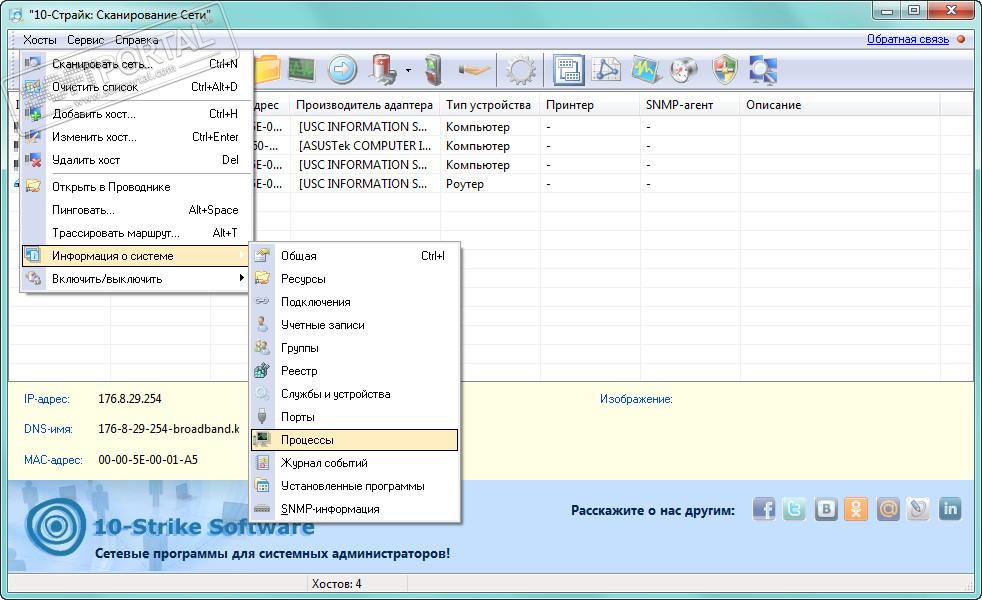
Task: Choose Очистить список menu entry
Action: point(137,87)
